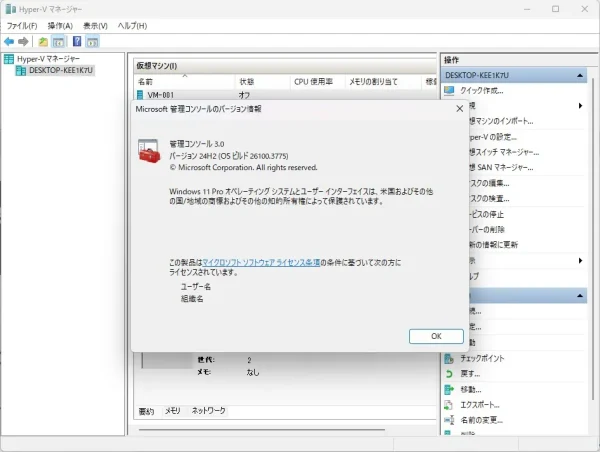600x452 pixels.
Task: Switch to the ネットワーク tab
Action: click(209, 411)
